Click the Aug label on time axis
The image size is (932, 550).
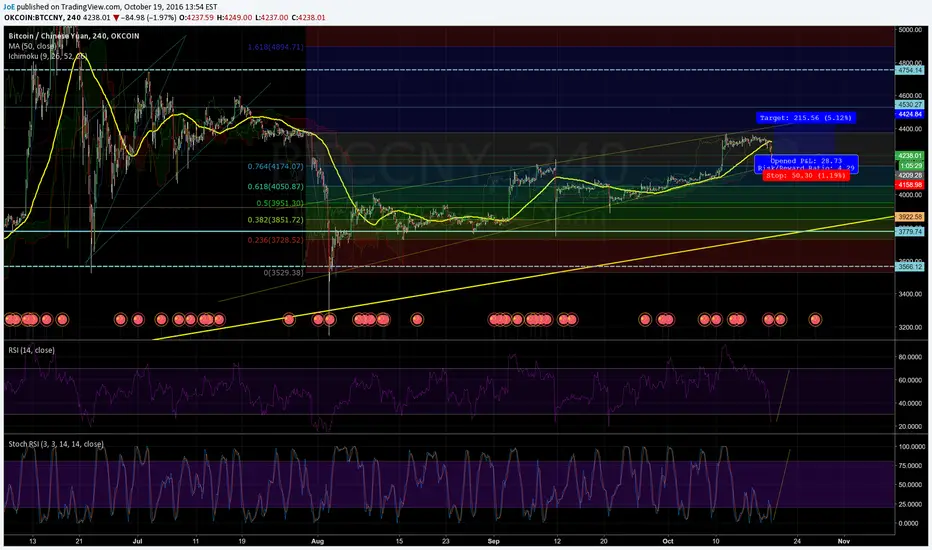317,541
